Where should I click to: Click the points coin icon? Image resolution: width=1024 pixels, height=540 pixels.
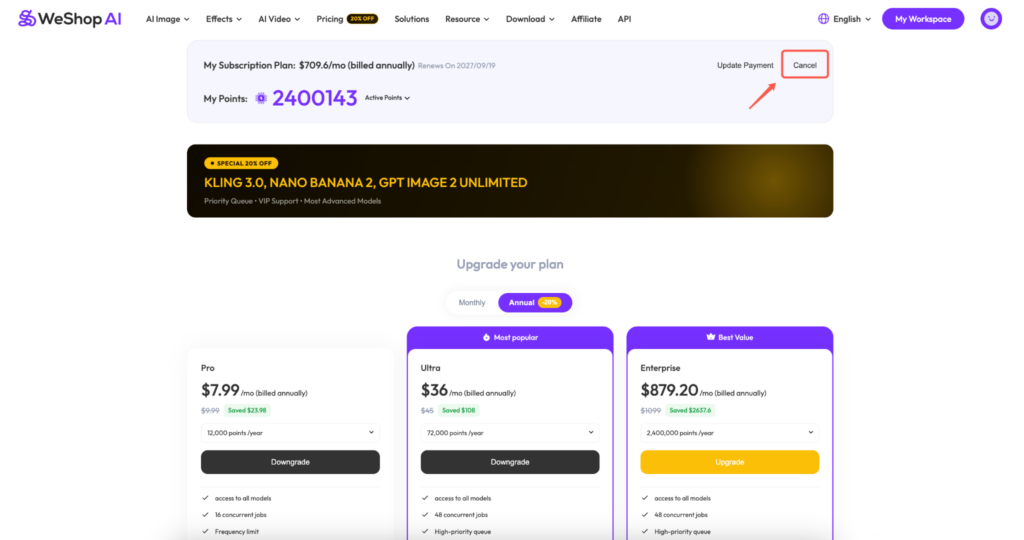point(261,98)
